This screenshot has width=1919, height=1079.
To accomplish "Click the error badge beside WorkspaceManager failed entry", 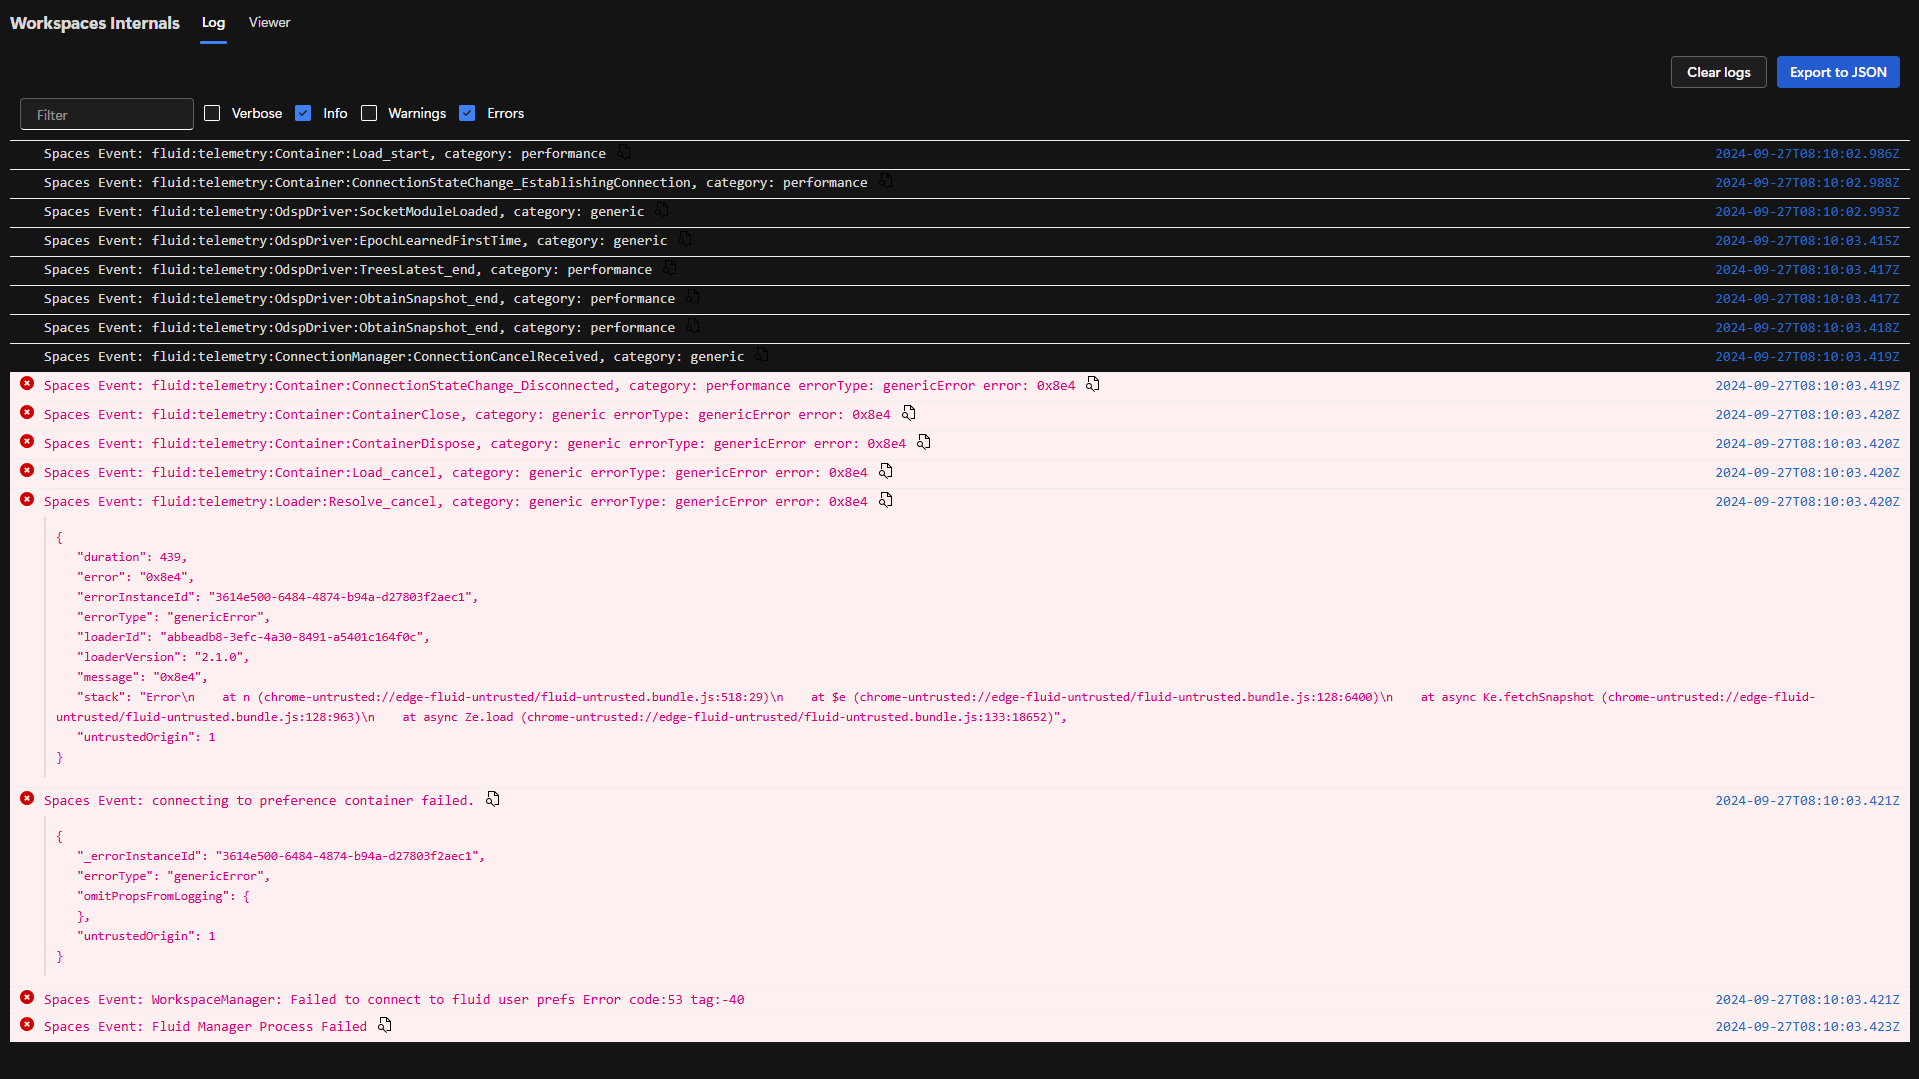I will pyautogui.click(x=26, y=998).
